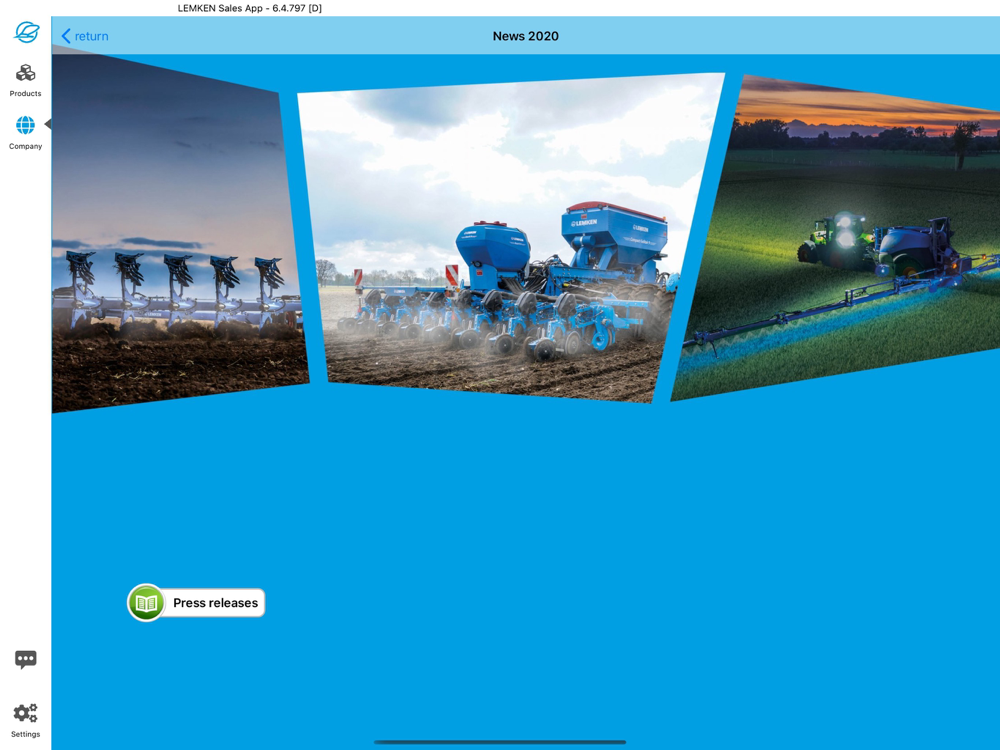1000x750 pixels.
Task: Open the chat speech-bubble icon
Action: pyautogui.click(x=26, y=659)
